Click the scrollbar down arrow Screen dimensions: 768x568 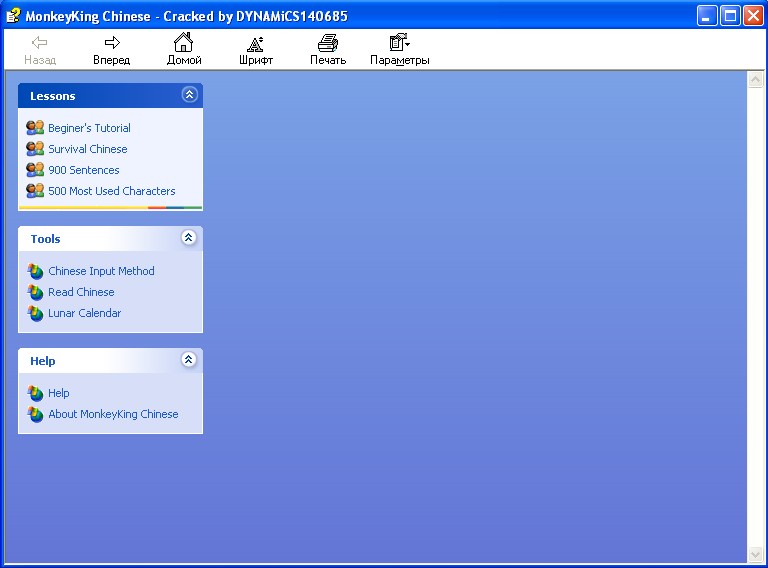(756, 555)
